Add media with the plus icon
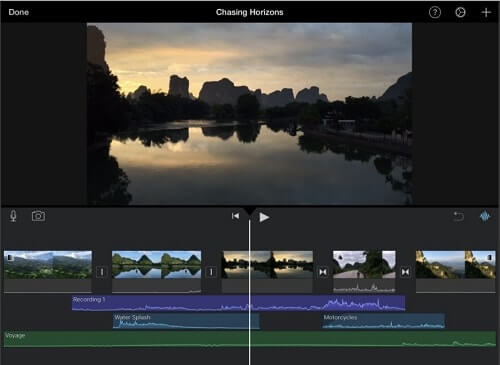 [486, 12]
